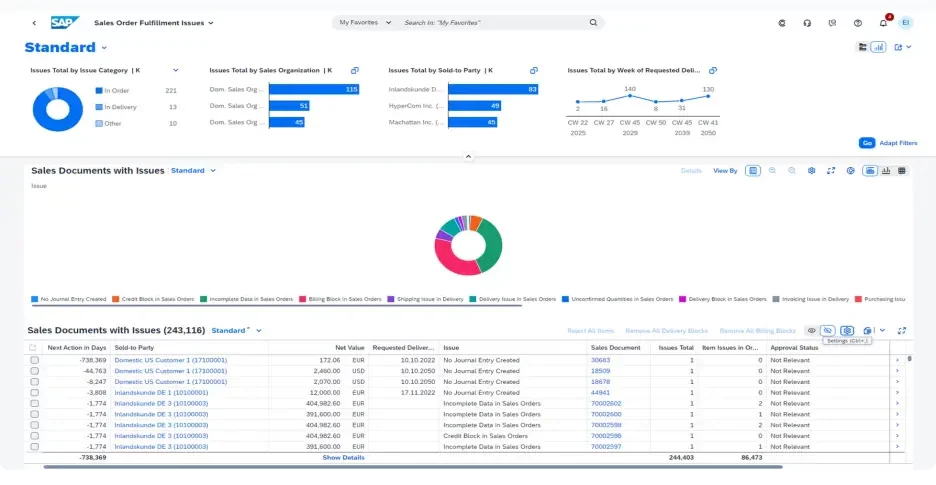Zoom out on the chart

[792, 171]
